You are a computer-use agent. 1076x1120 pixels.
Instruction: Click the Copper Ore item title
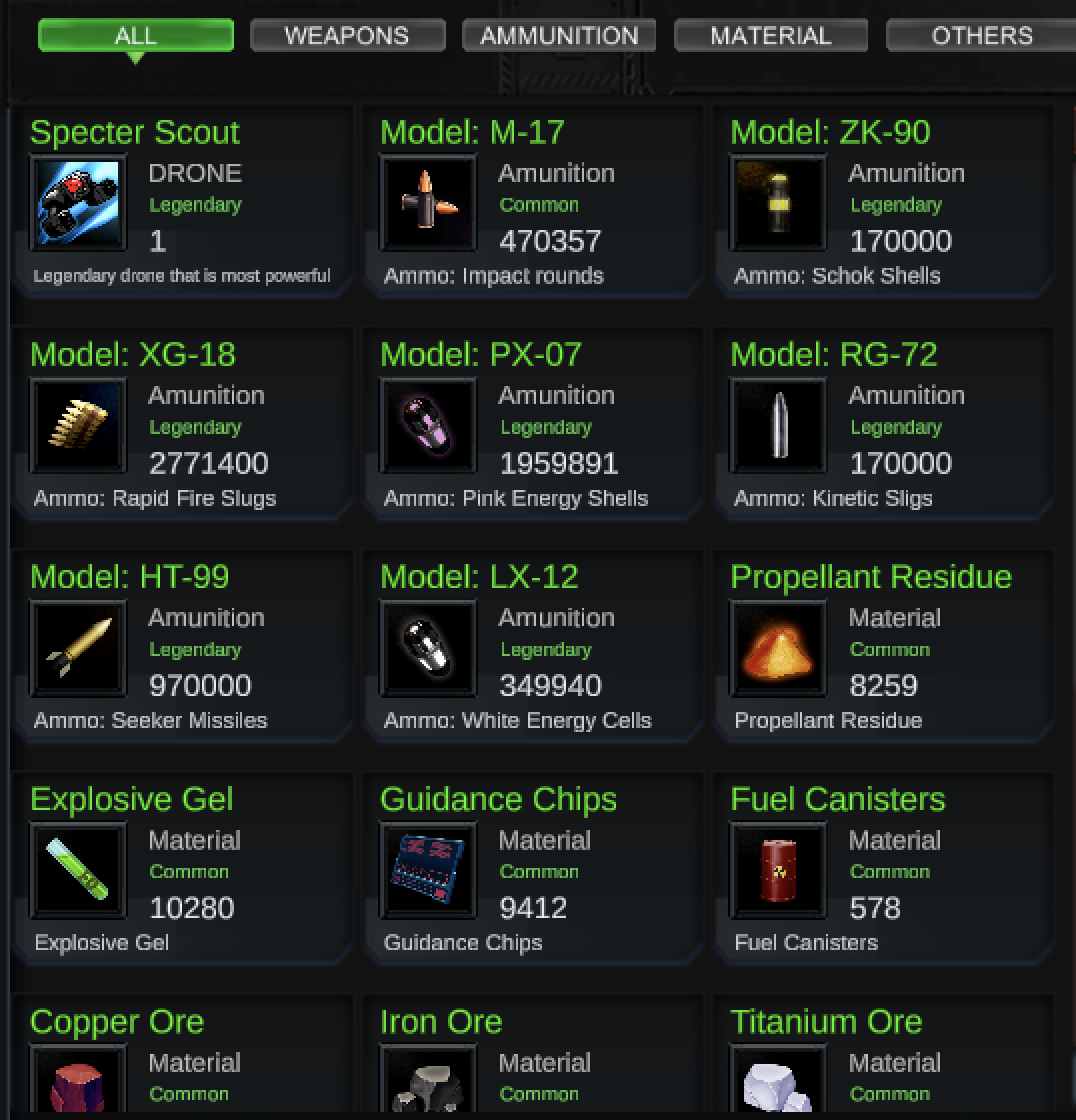tap(117, 1021)
